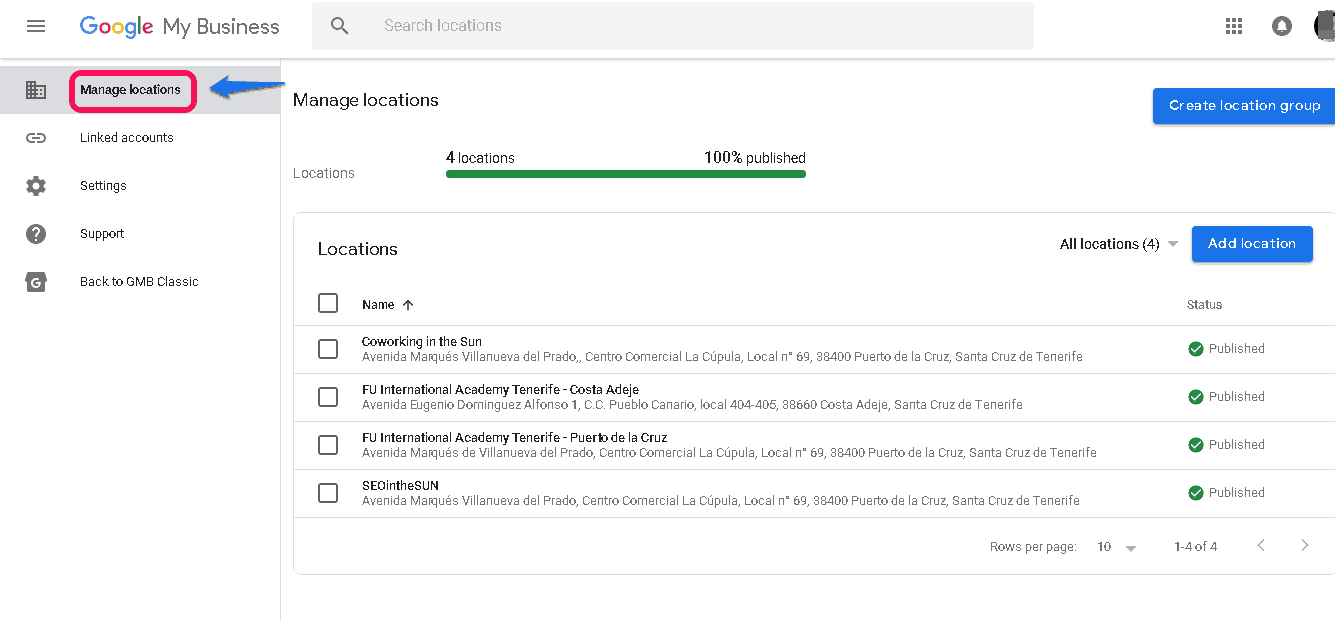Focus the Search locations field
This screenshot has height=621, width=1335.
(x=673, y=26)
